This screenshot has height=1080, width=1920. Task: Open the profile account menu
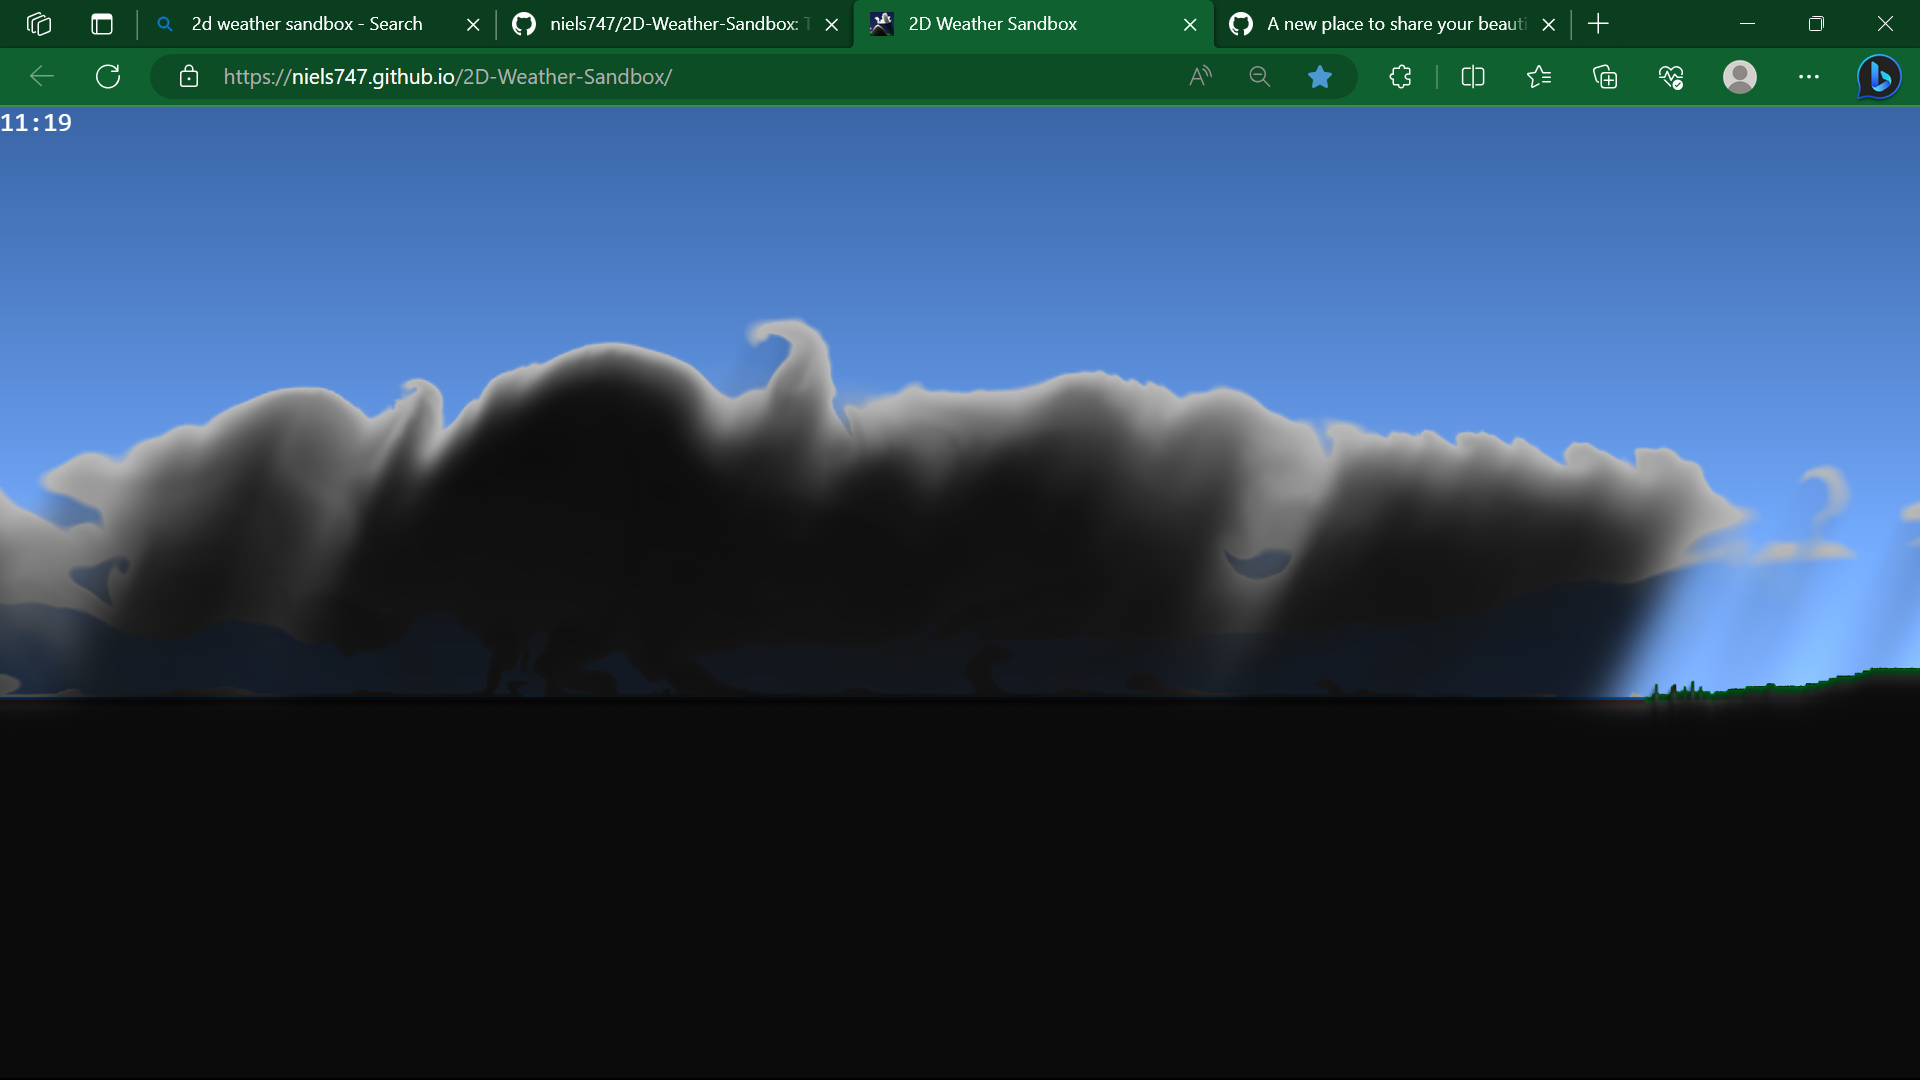[1740, 76]
